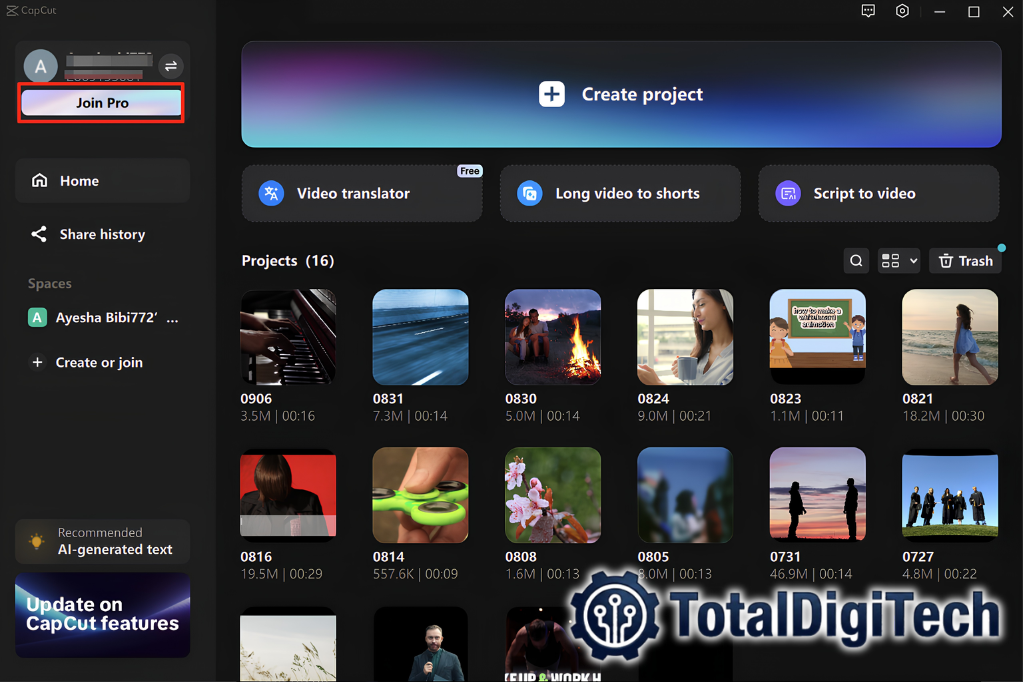This screenshot has height=682, width=1023.
Task: Open the settings hexagon icon
Action: (902, 11)
